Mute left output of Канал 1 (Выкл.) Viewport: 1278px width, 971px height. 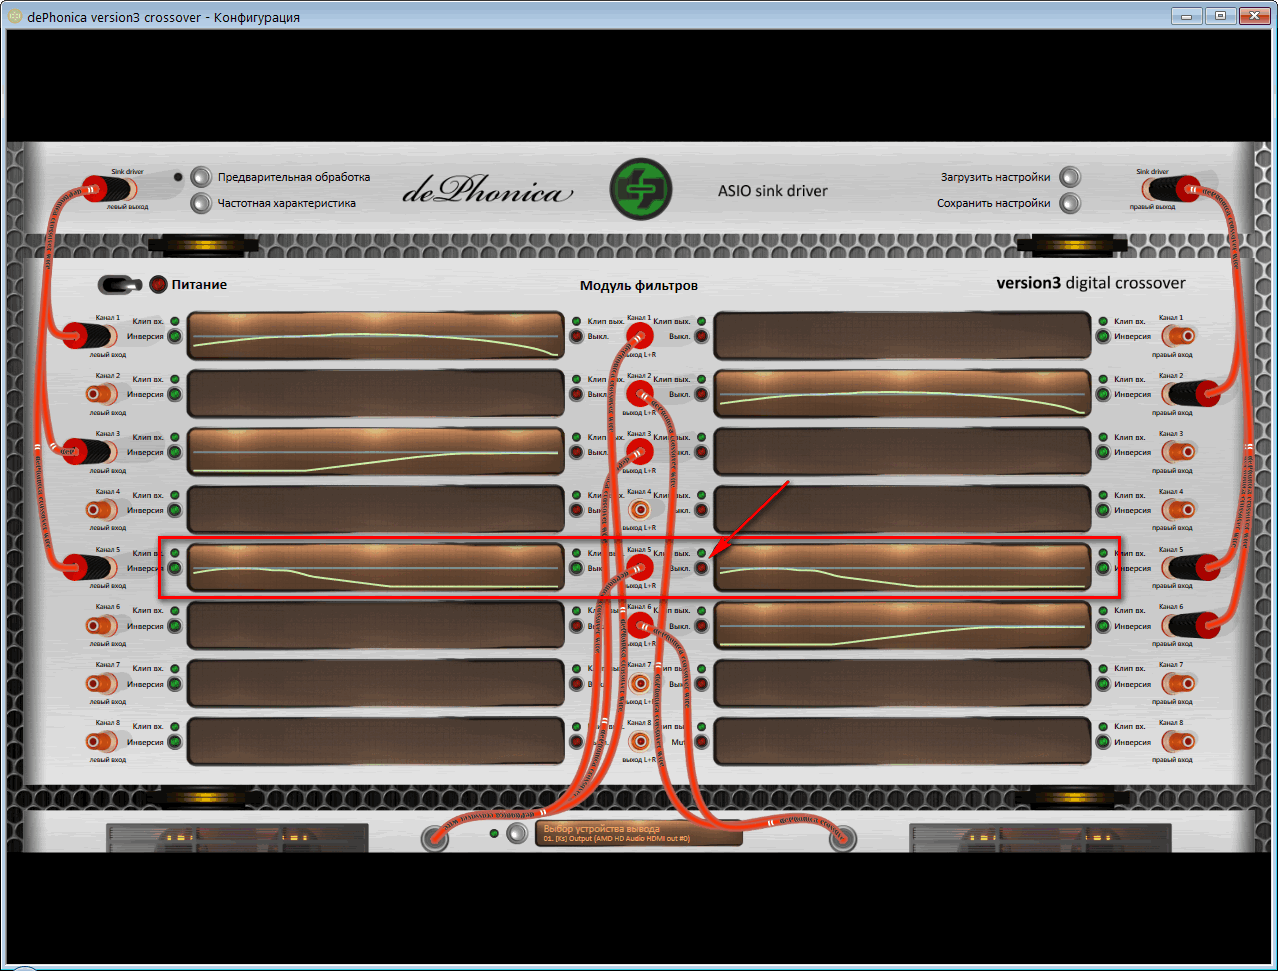pyautogui.click(x=576, y=337)
